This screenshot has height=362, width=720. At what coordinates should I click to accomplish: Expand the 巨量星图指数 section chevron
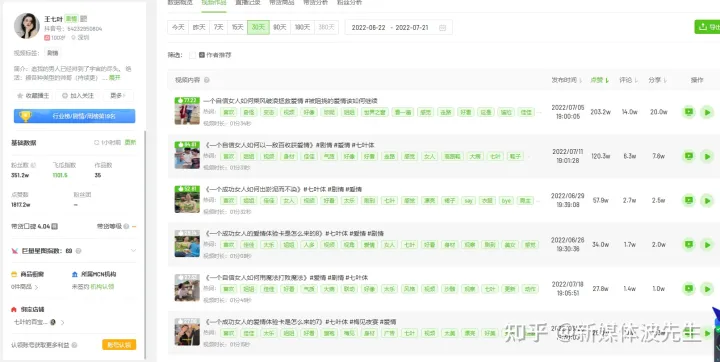pos(133,251)
